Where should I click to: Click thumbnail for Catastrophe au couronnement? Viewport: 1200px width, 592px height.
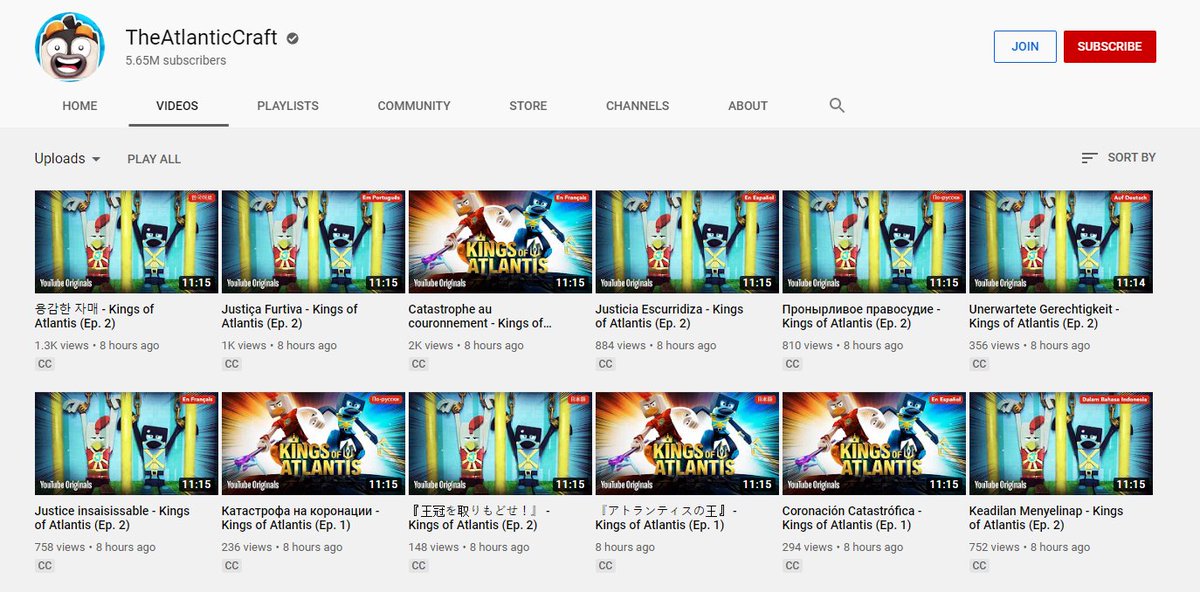pyautogui.click(x=500, y=242)
